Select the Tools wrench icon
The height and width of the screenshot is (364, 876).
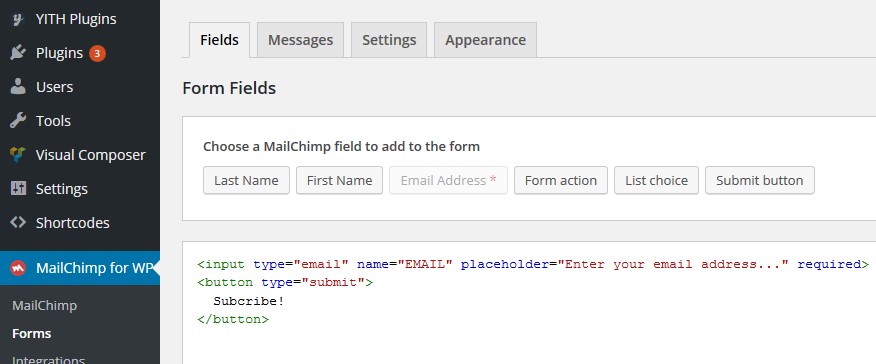pyautogui.click(x=18, y=121)
